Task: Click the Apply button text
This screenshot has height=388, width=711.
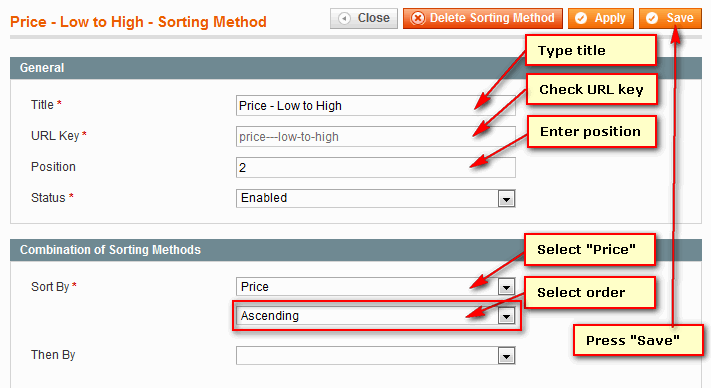Action: click(x=610, y=18)
